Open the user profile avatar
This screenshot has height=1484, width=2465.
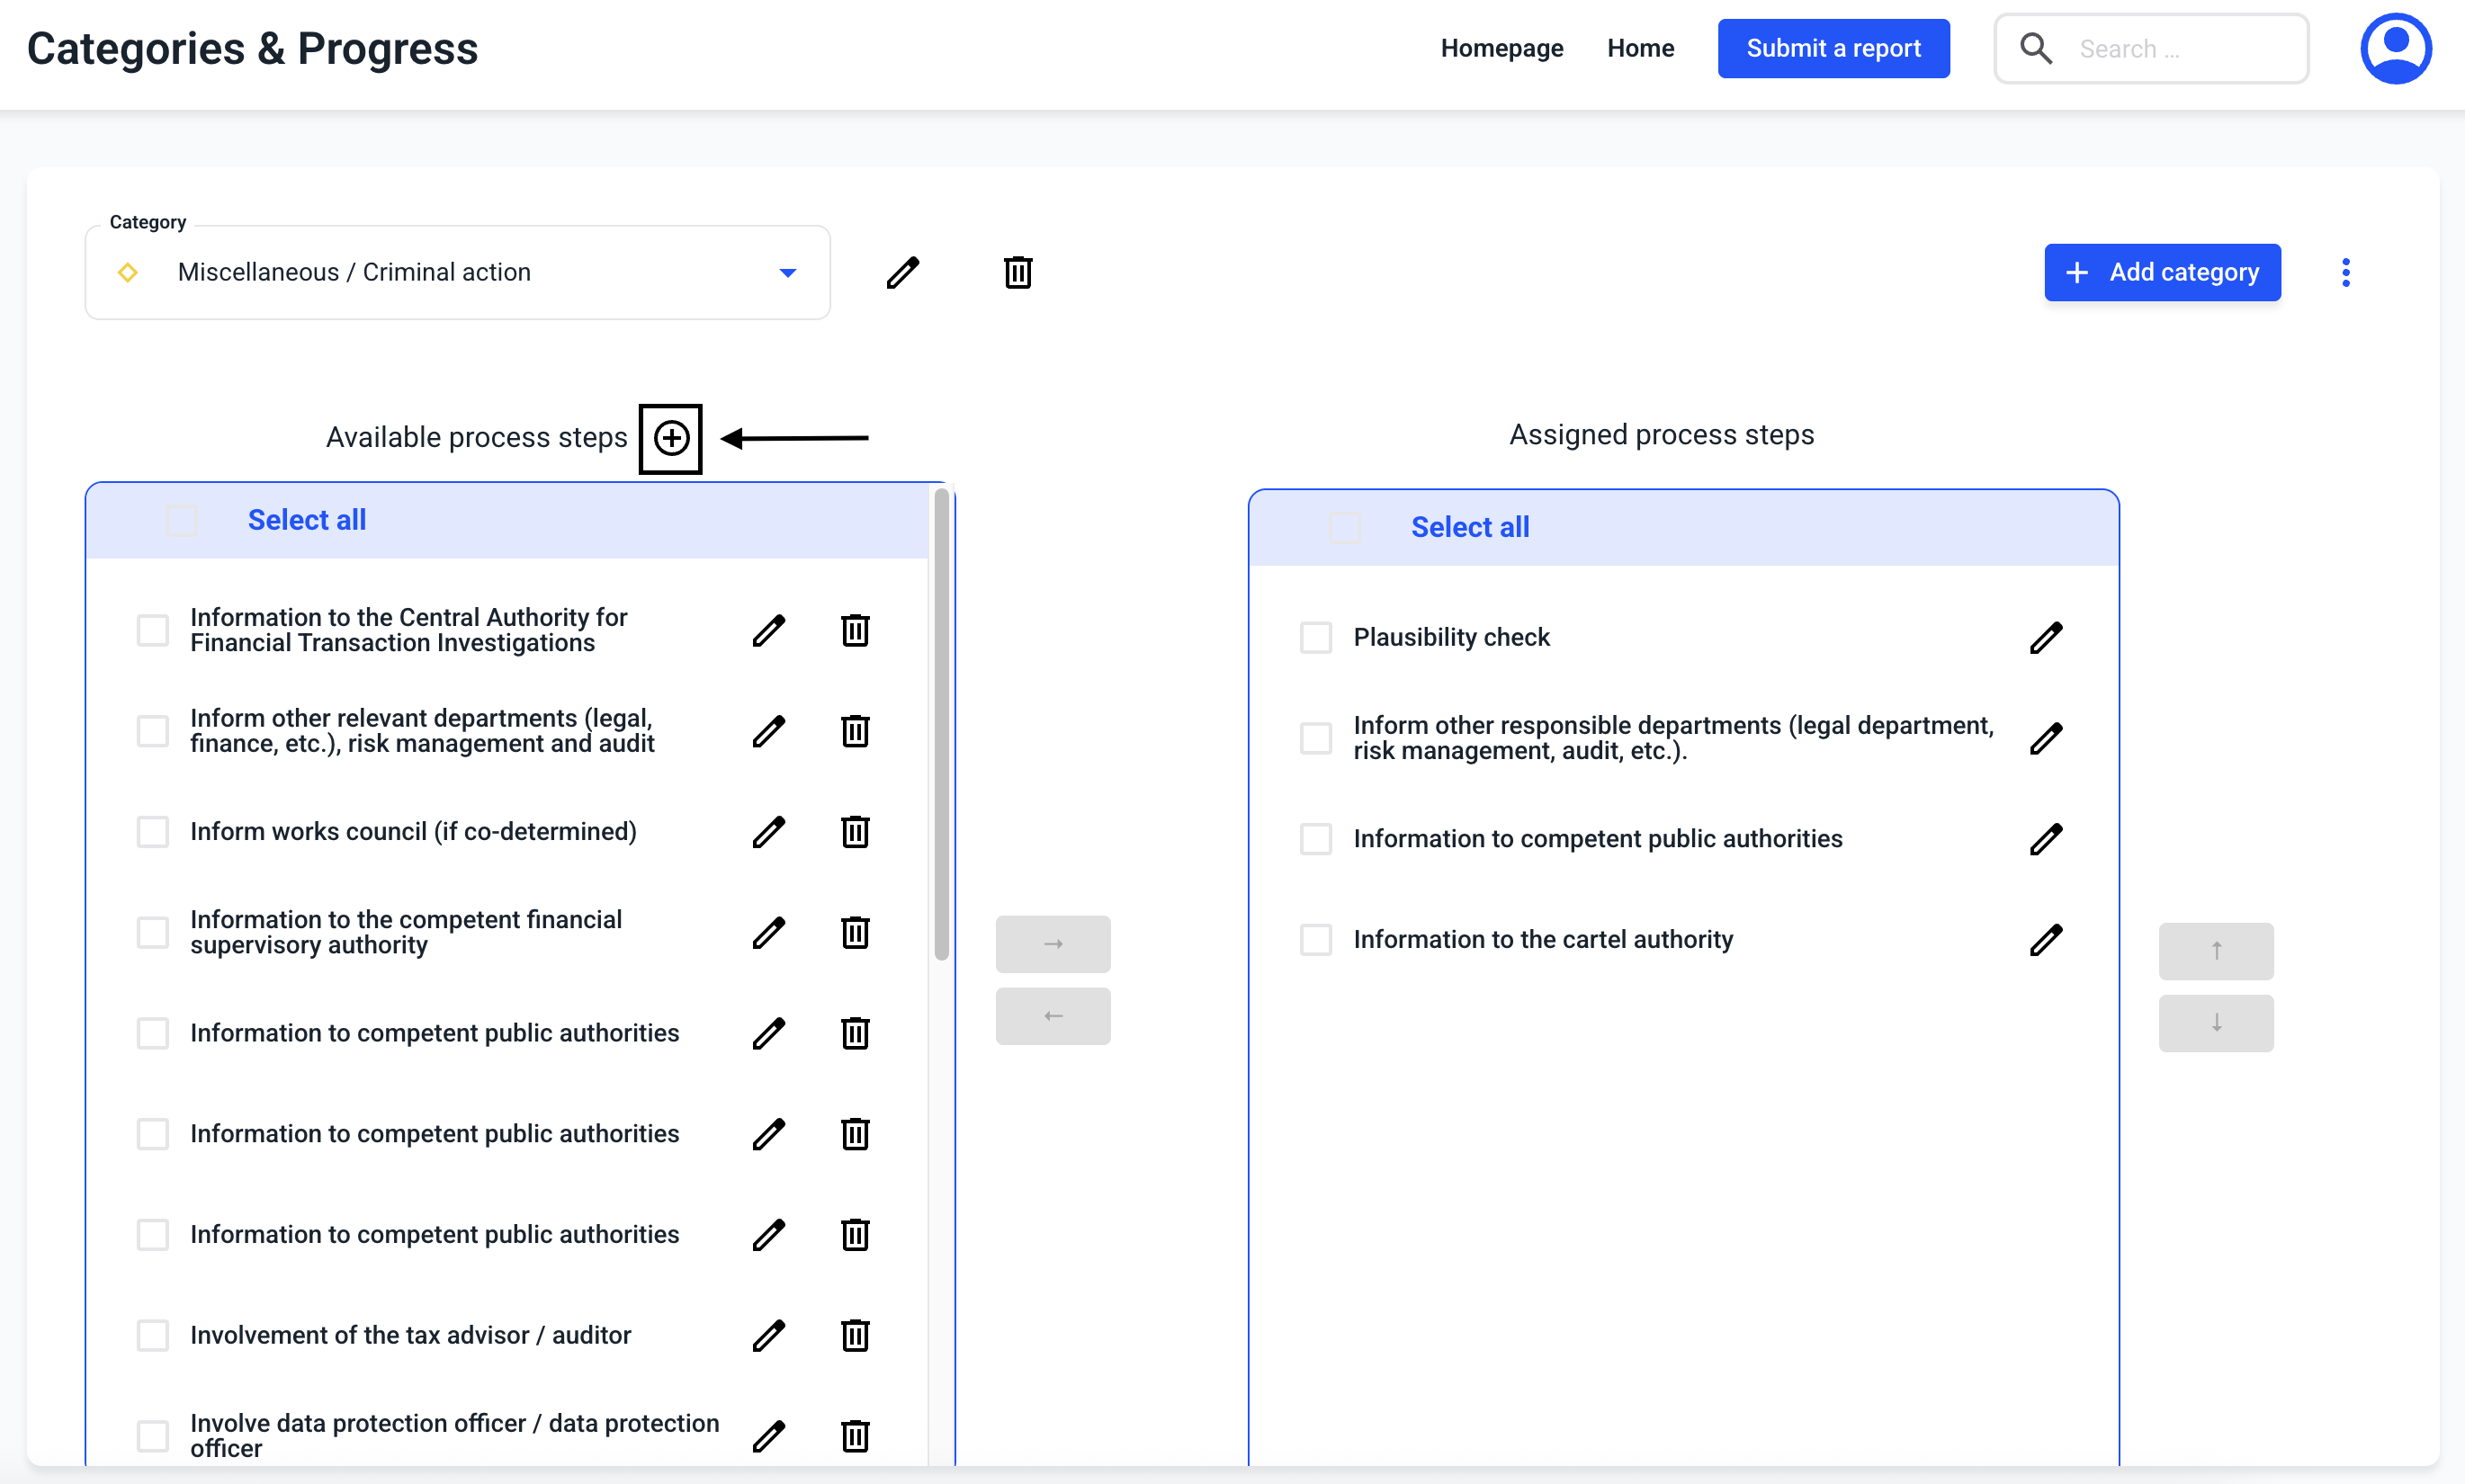click(x=2395, y=48)
